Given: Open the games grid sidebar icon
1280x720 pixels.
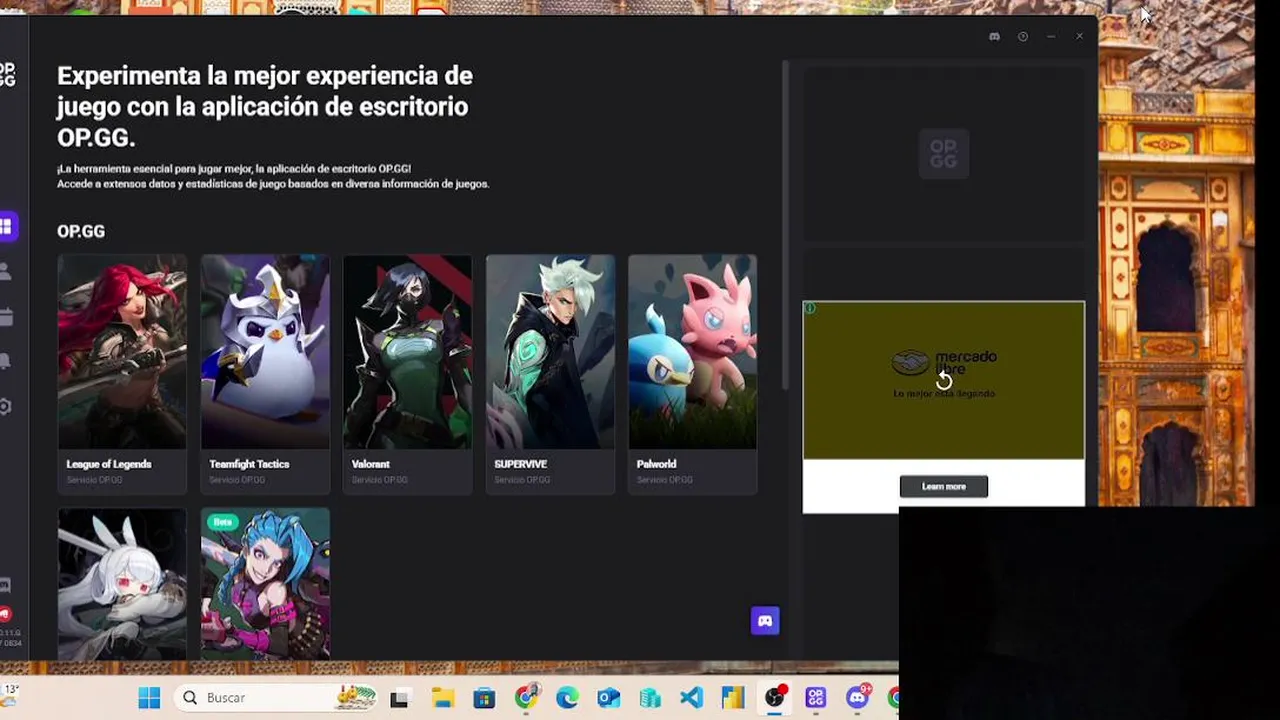Looking at the screenshot, I should click(x=6, y=227).
